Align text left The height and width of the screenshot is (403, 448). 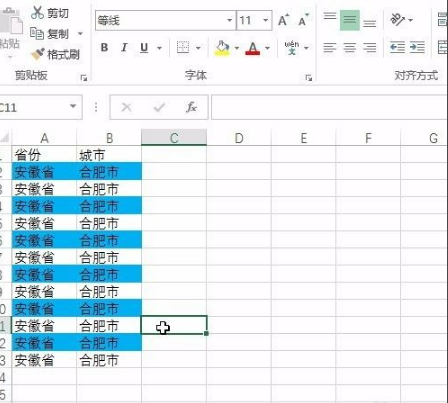[330, 48]
